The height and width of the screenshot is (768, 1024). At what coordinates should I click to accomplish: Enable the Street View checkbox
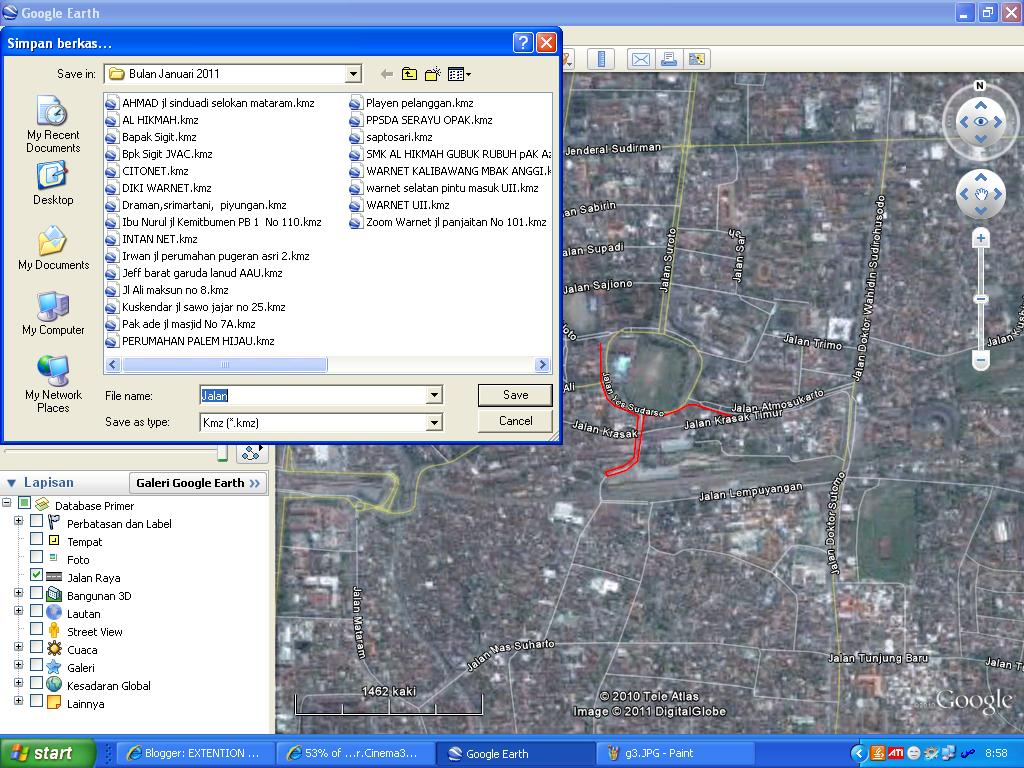tap(37, 629)
